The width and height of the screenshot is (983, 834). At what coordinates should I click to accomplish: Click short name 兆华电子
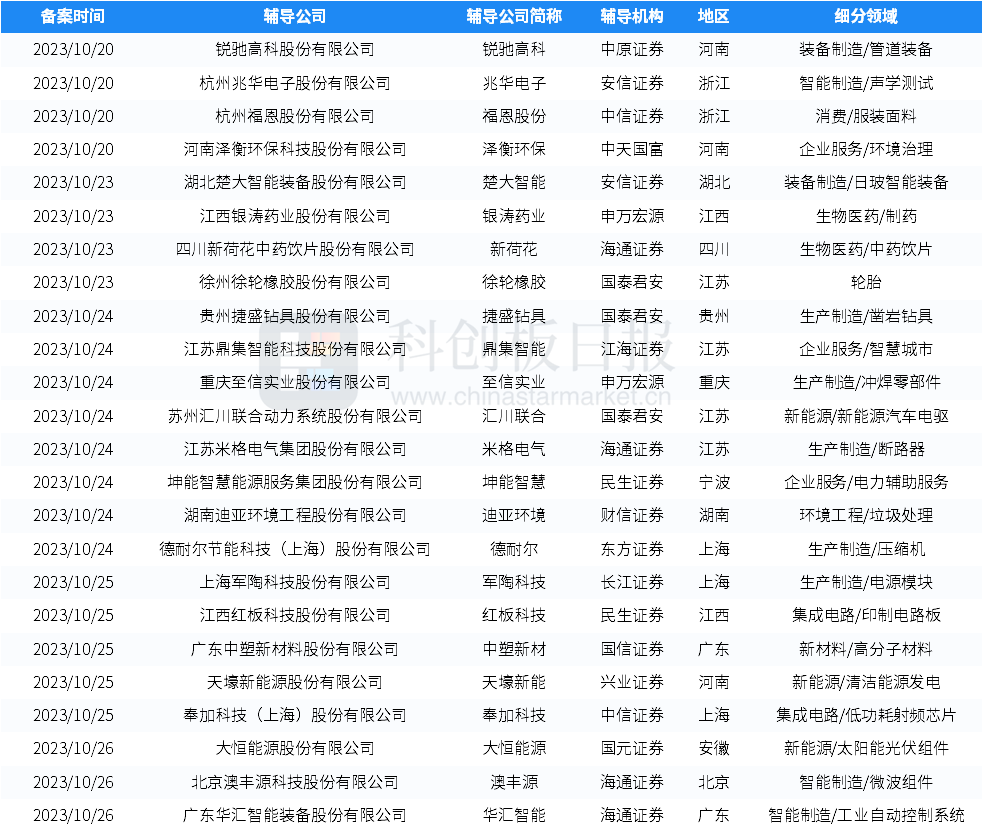coord(514,83)
